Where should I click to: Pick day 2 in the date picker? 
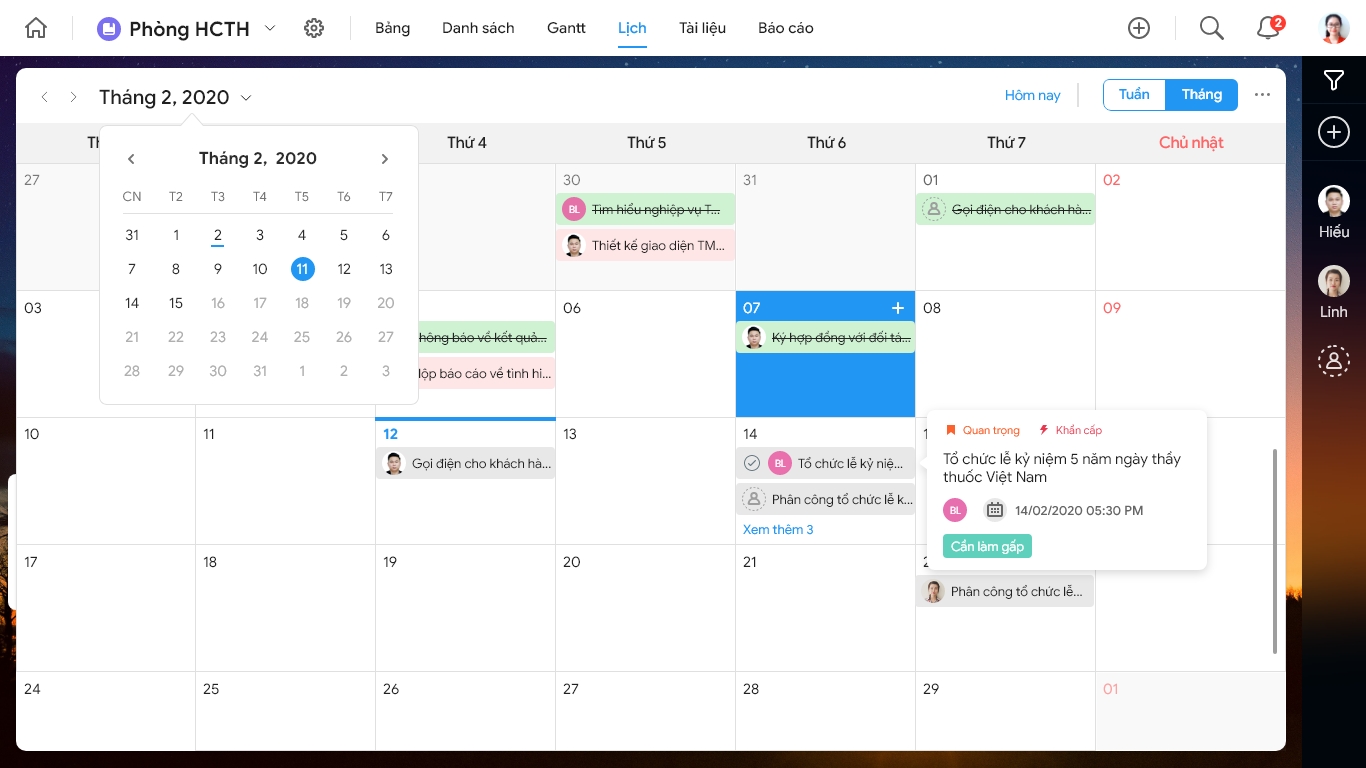coord(217,236)
